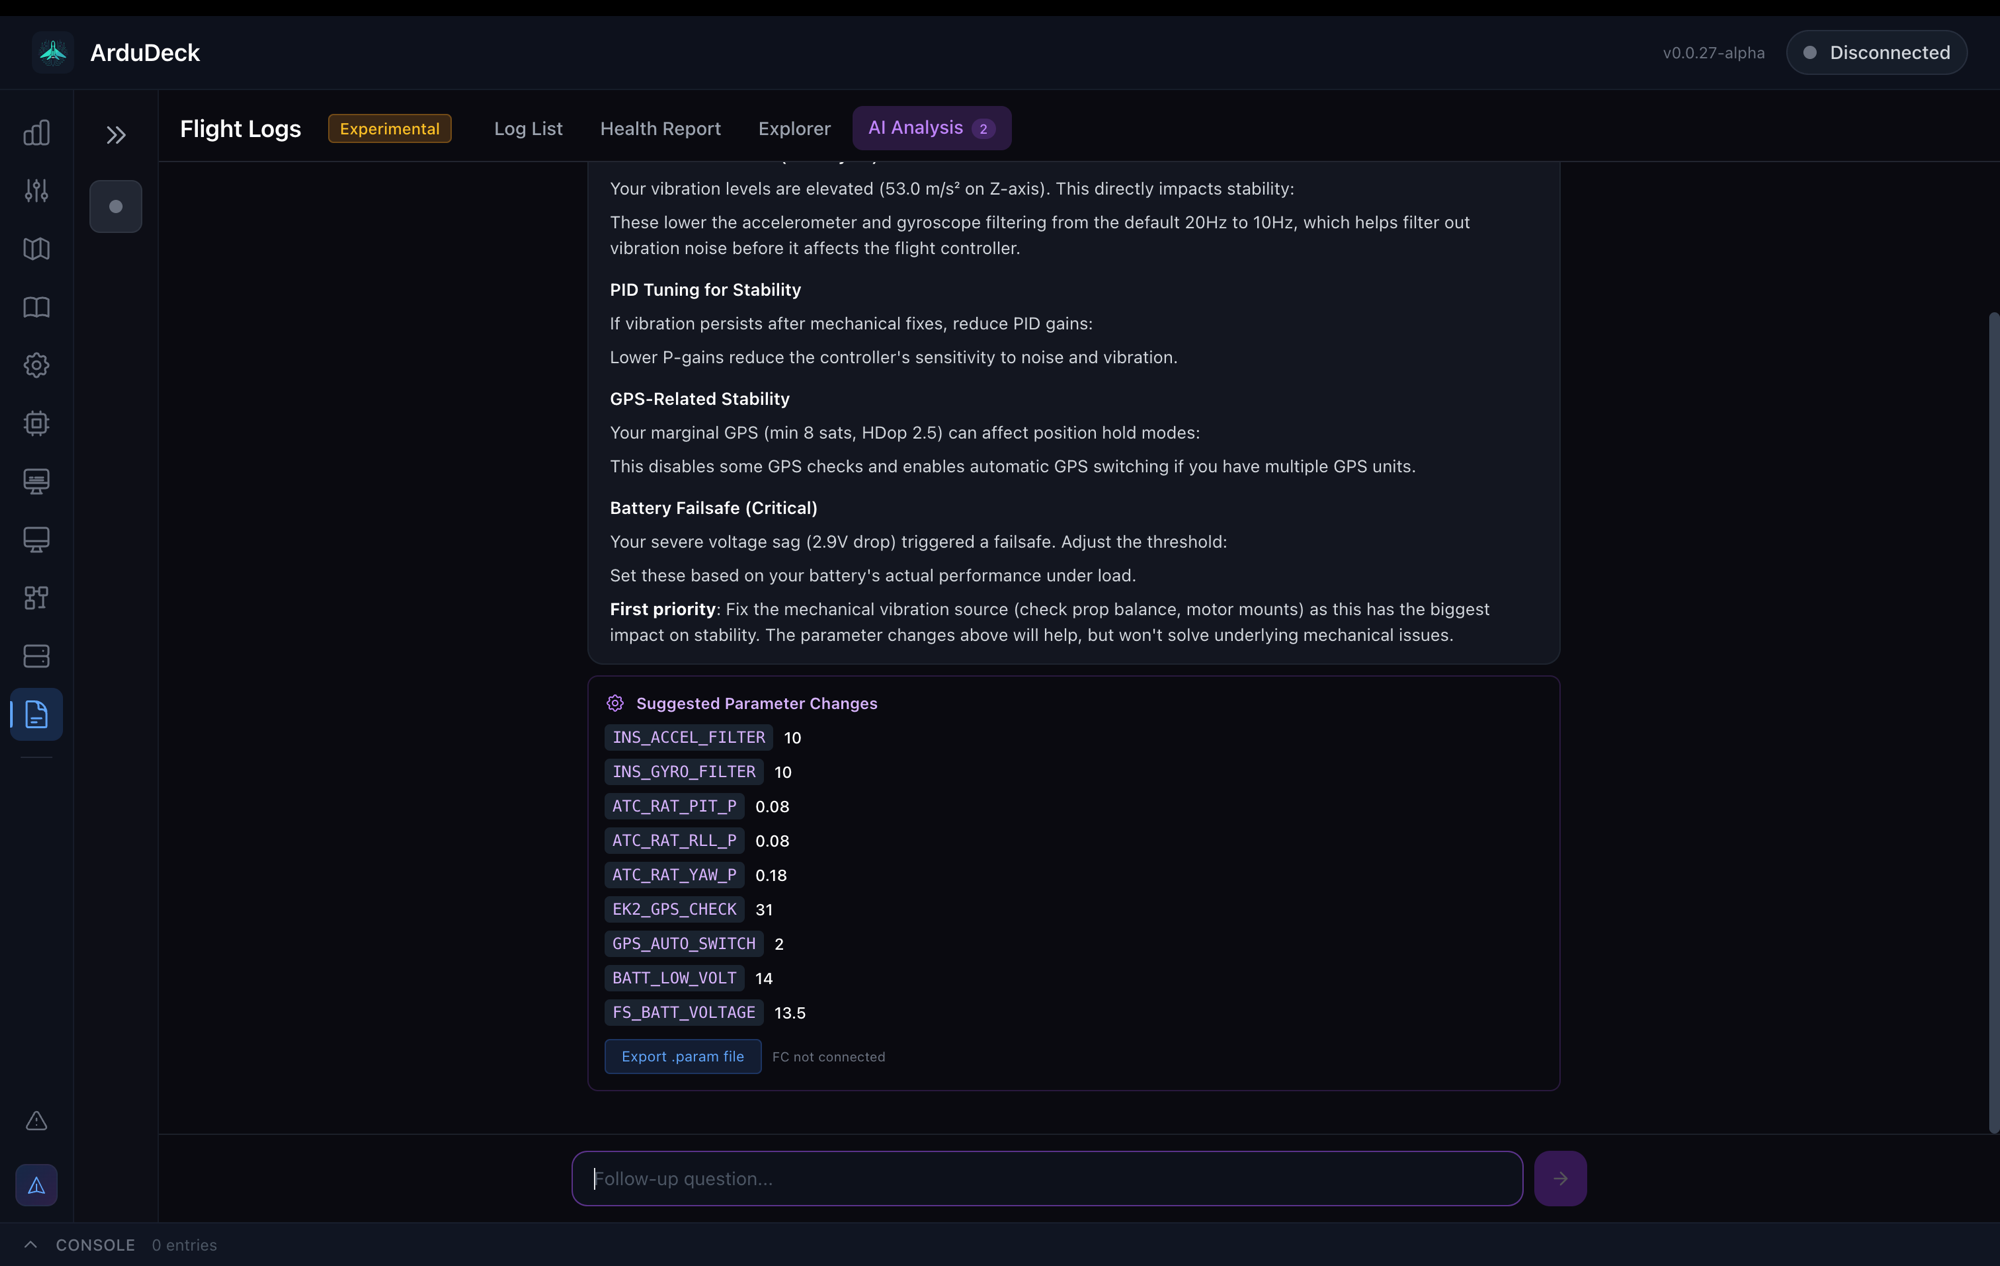This screenshot has width=2000, height=1266.
Task: Open the open-book sidebar icon
Action: tap(36, 307)
